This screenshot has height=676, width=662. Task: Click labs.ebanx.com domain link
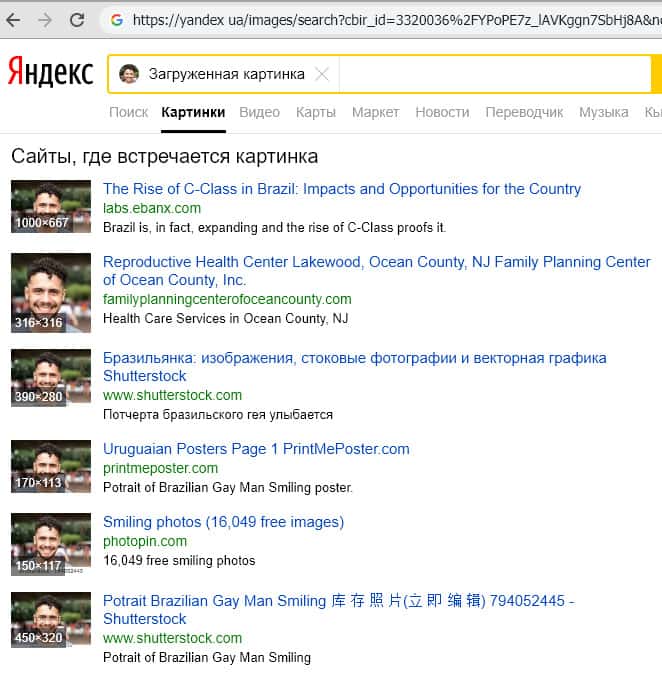click(152, 208)
